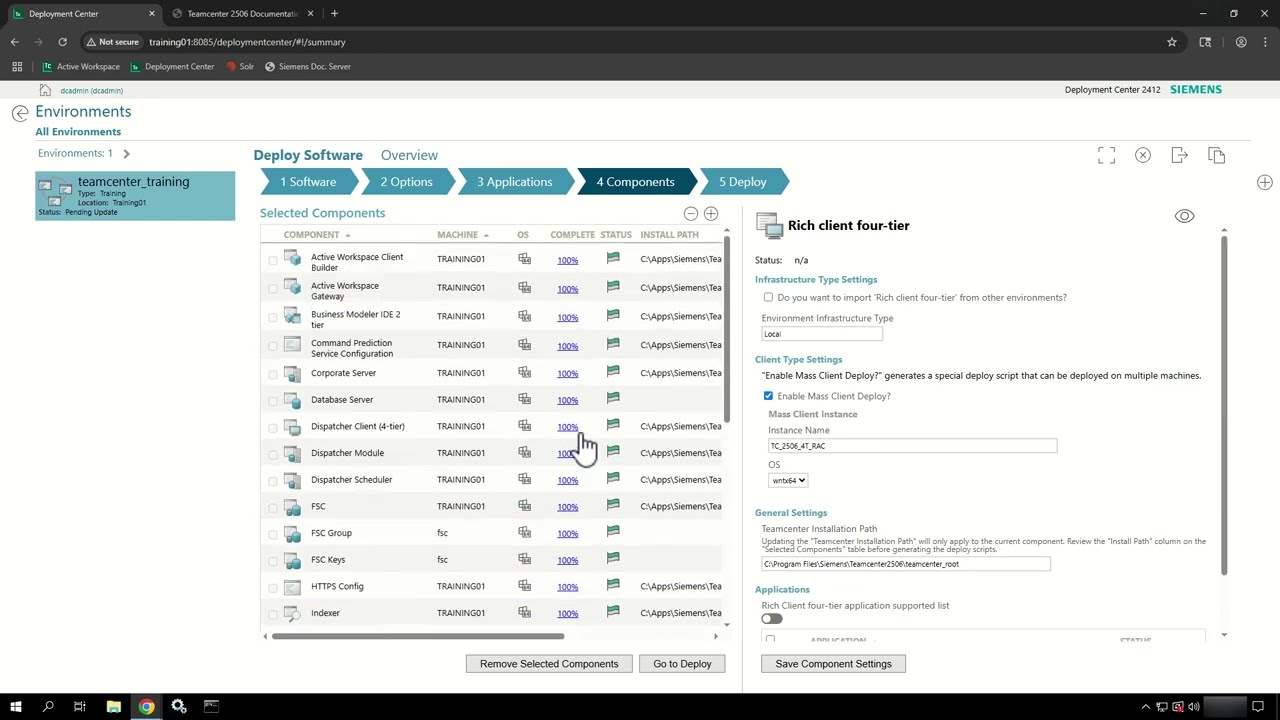Screen dimensions: 1280x720
Task: Open the command prompt taskbar icon
Action: 211,706
